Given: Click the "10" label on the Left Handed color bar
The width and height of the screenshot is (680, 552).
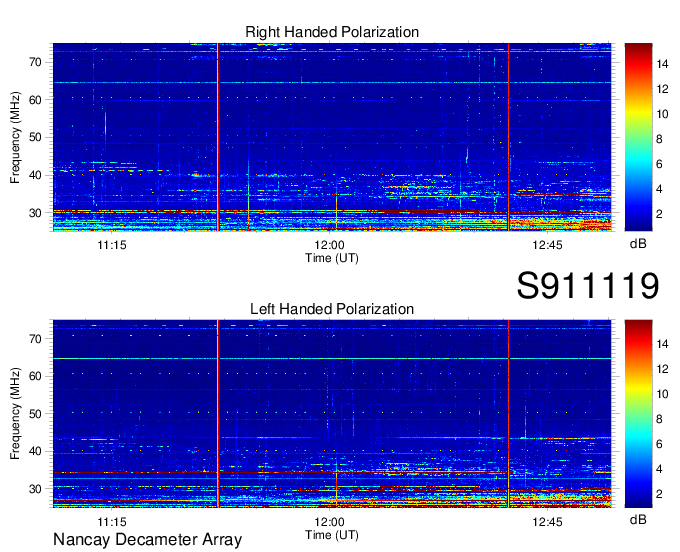Looking at the screenshot, I should 662,394.
